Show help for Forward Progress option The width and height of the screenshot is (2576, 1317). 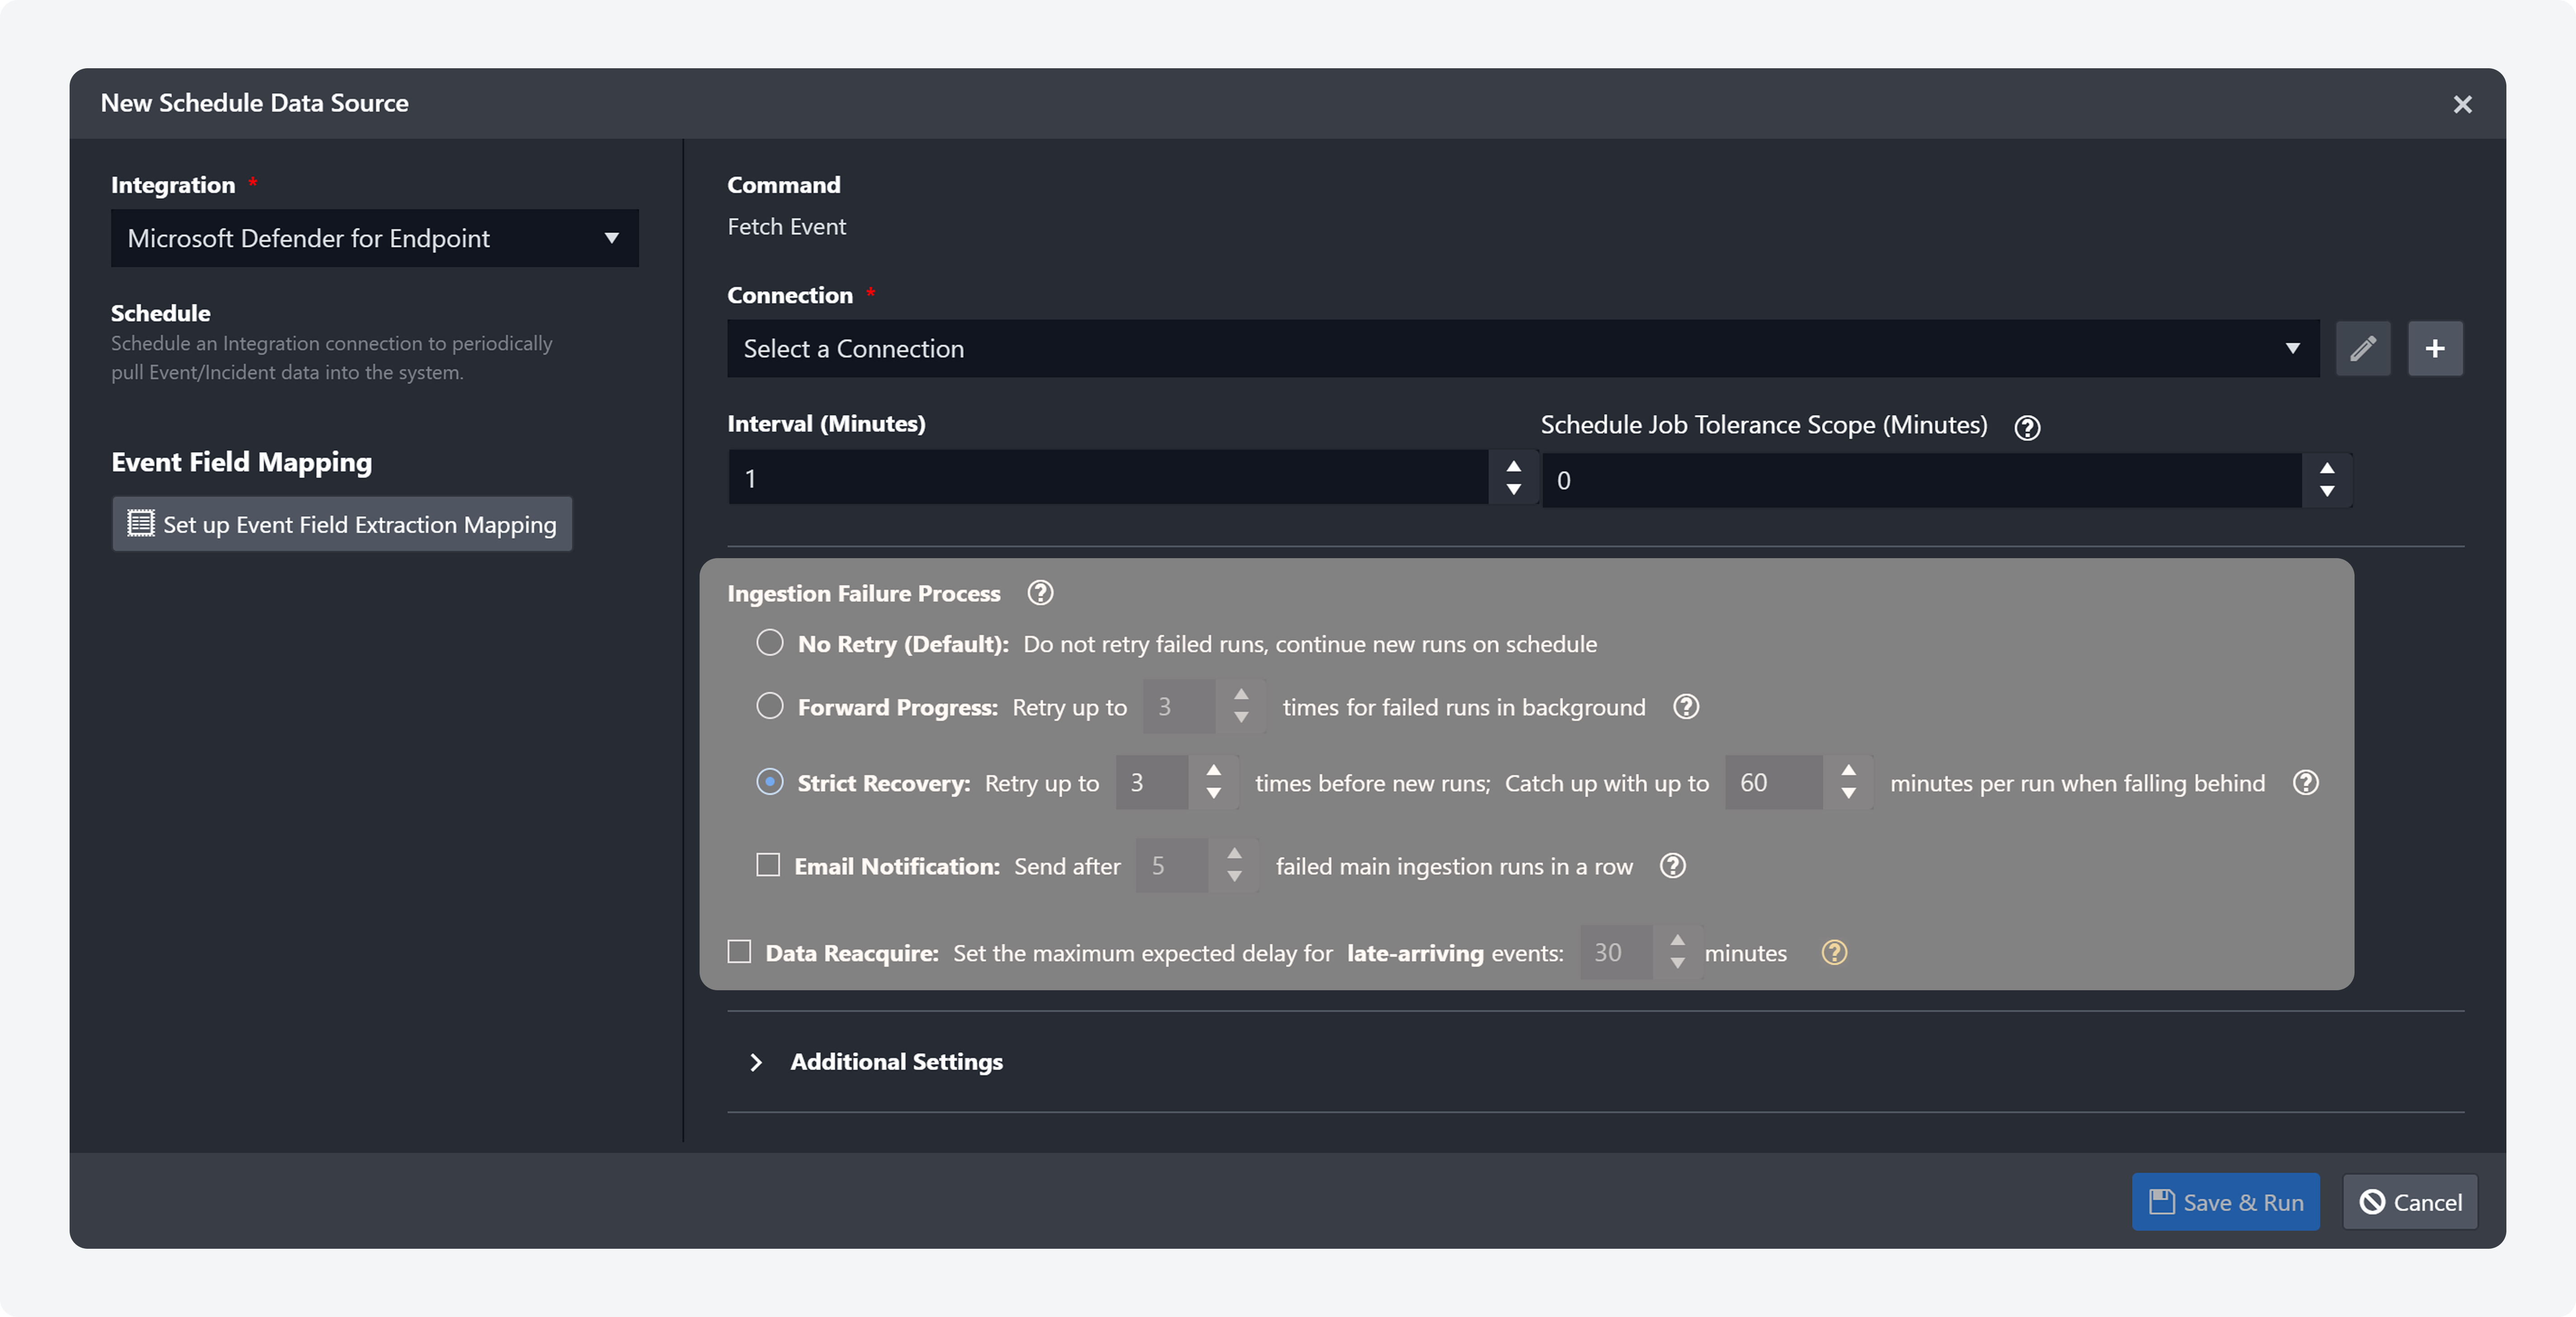(x=1686, y=707)
